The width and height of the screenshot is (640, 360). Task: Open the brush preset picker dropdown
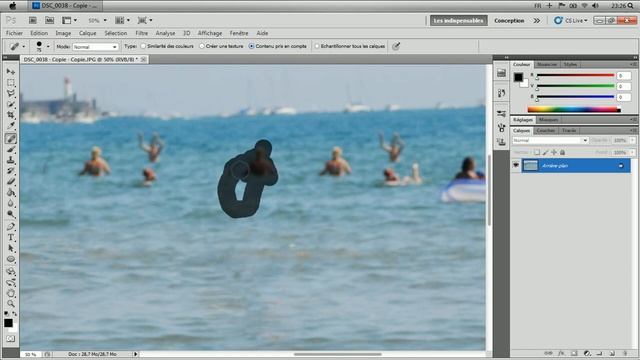tap(48, 47)
